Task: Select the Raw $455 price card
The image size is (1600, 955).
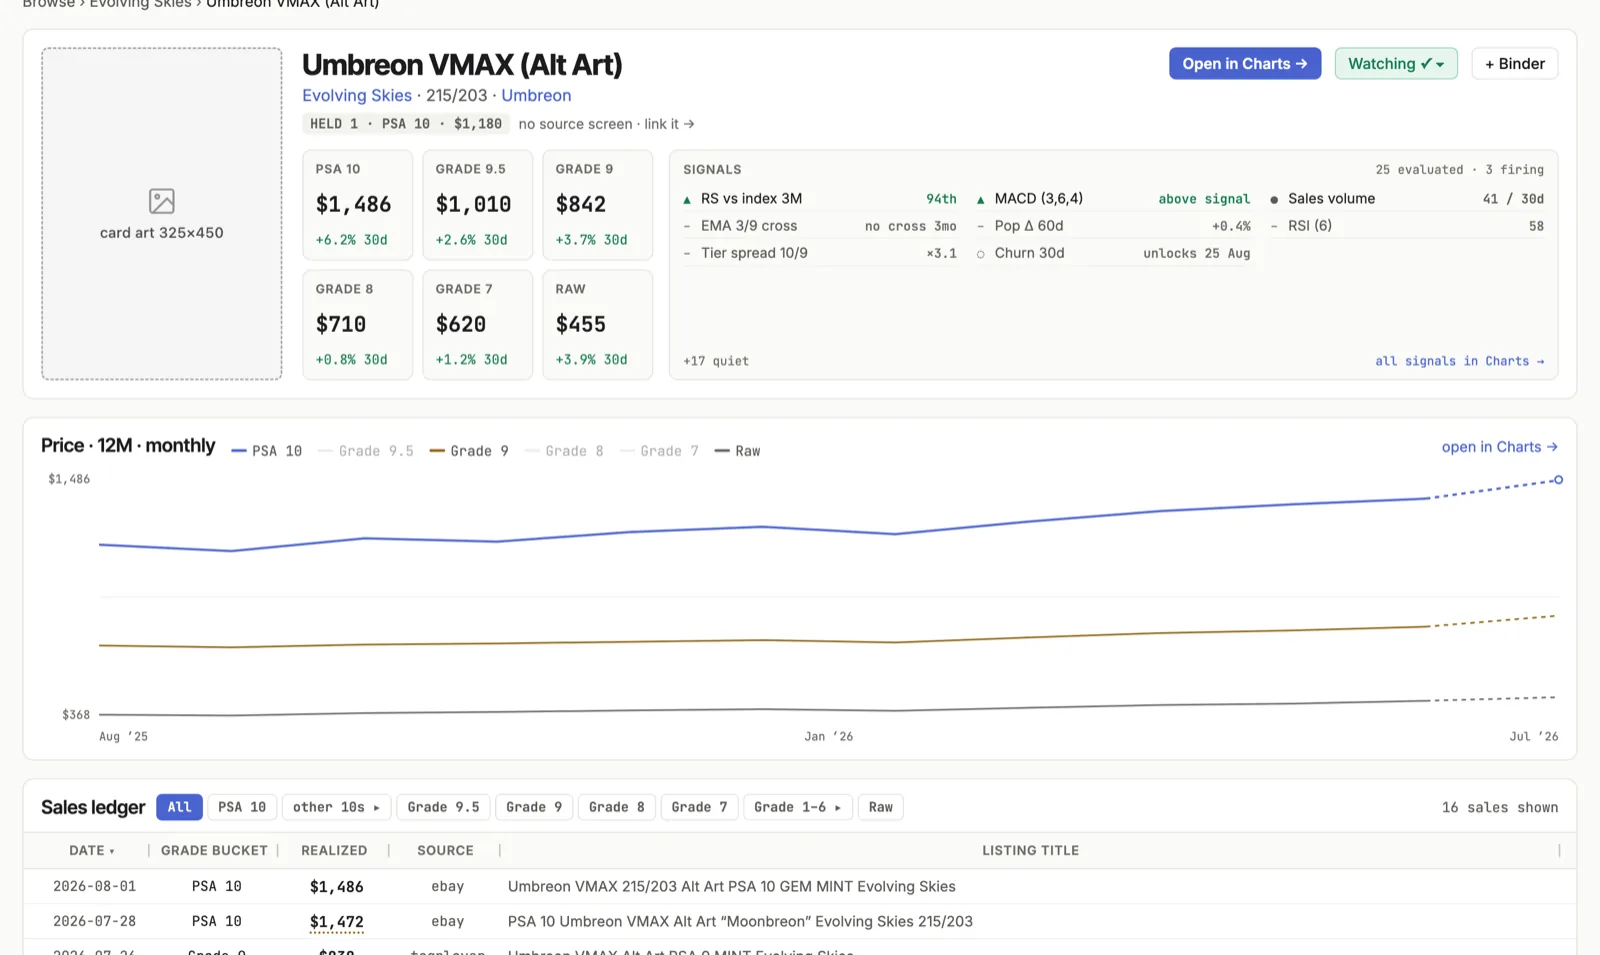Action: point(598,325)
